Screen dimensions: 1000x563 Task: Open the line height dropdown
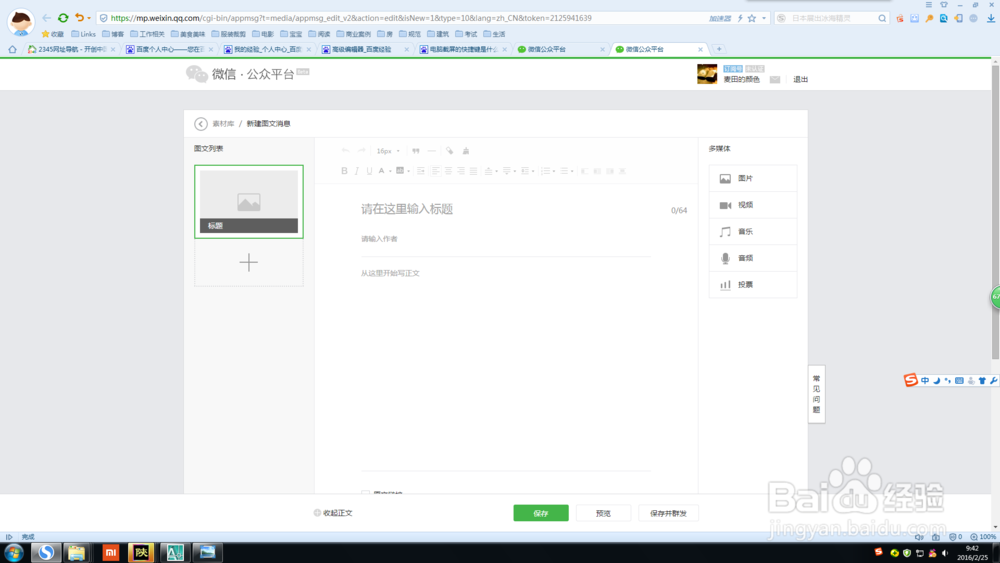click(533, 171)
